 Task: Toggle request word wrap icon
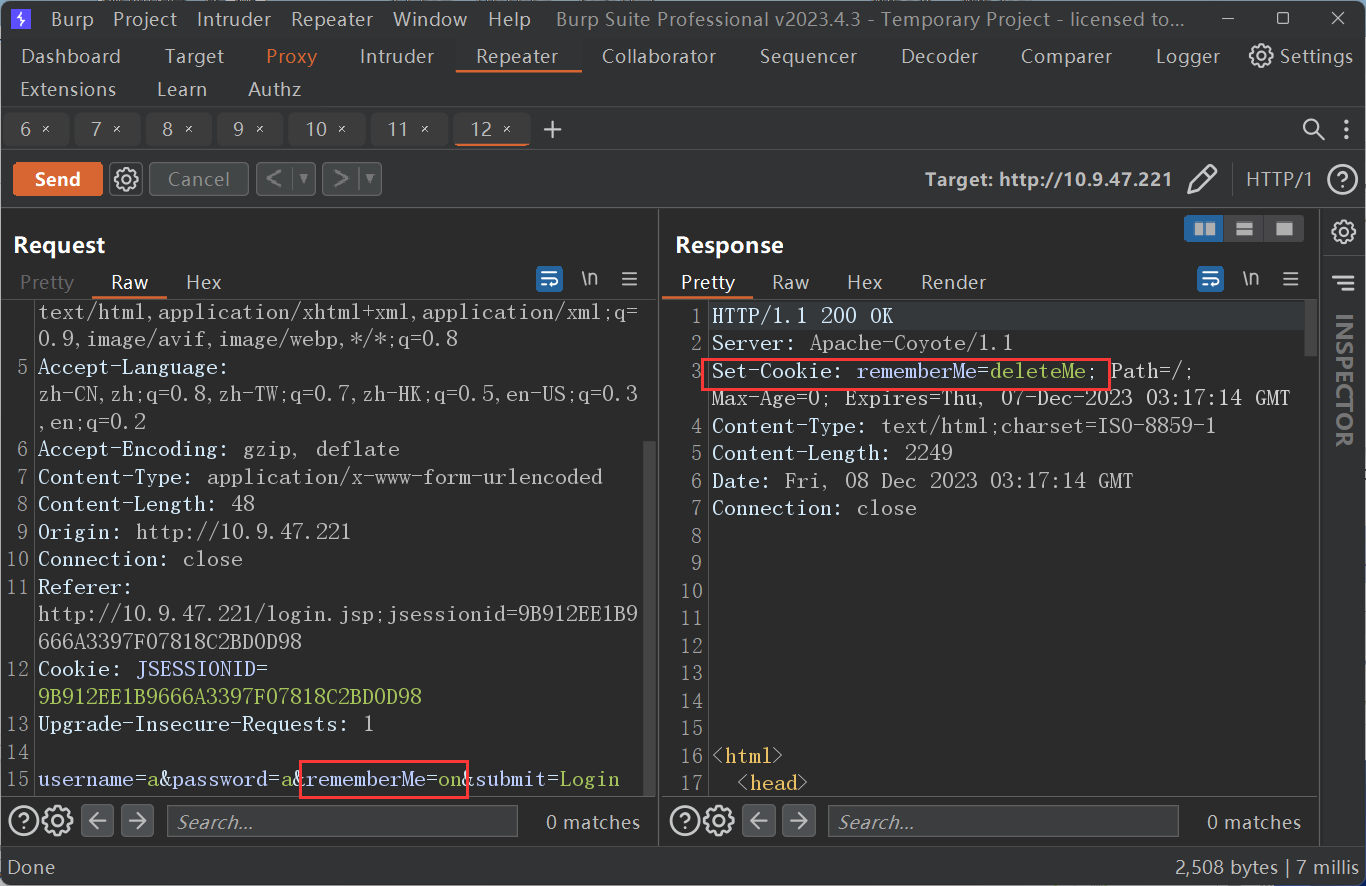click(549, 279)
